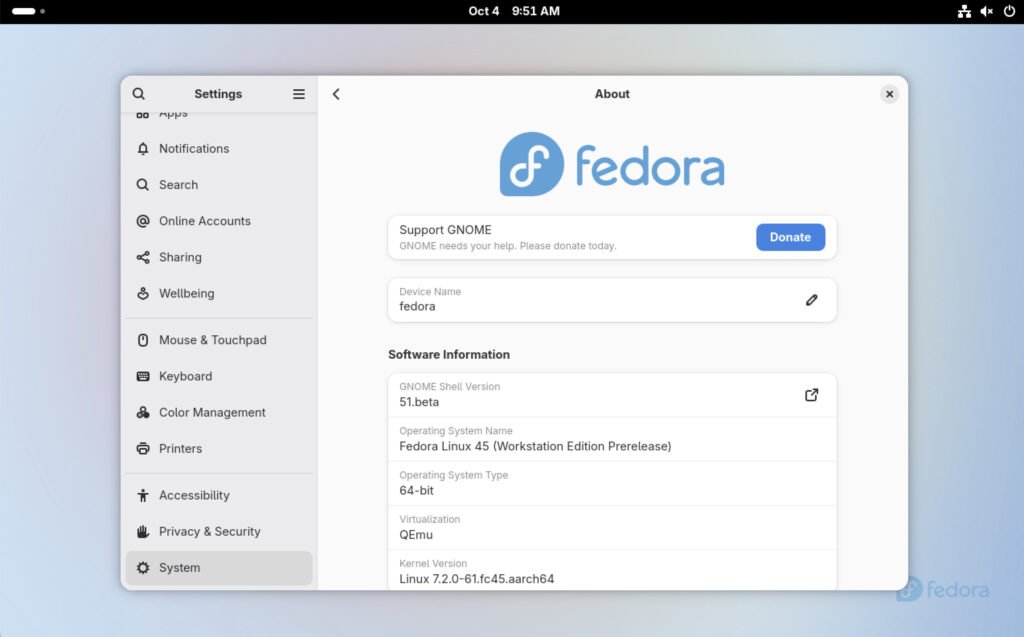Screen dimensions: 1024x637
Task: Click the Device Name row
Action: pyautogui.click(x=612, y=300)
